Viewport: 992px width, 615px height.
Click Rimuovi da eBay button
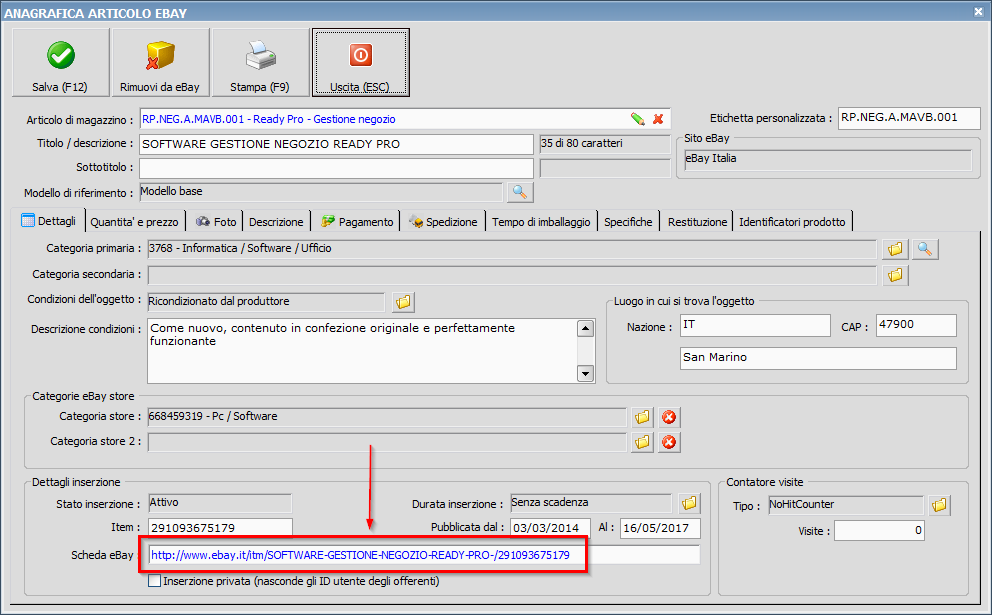click(160, 62)
